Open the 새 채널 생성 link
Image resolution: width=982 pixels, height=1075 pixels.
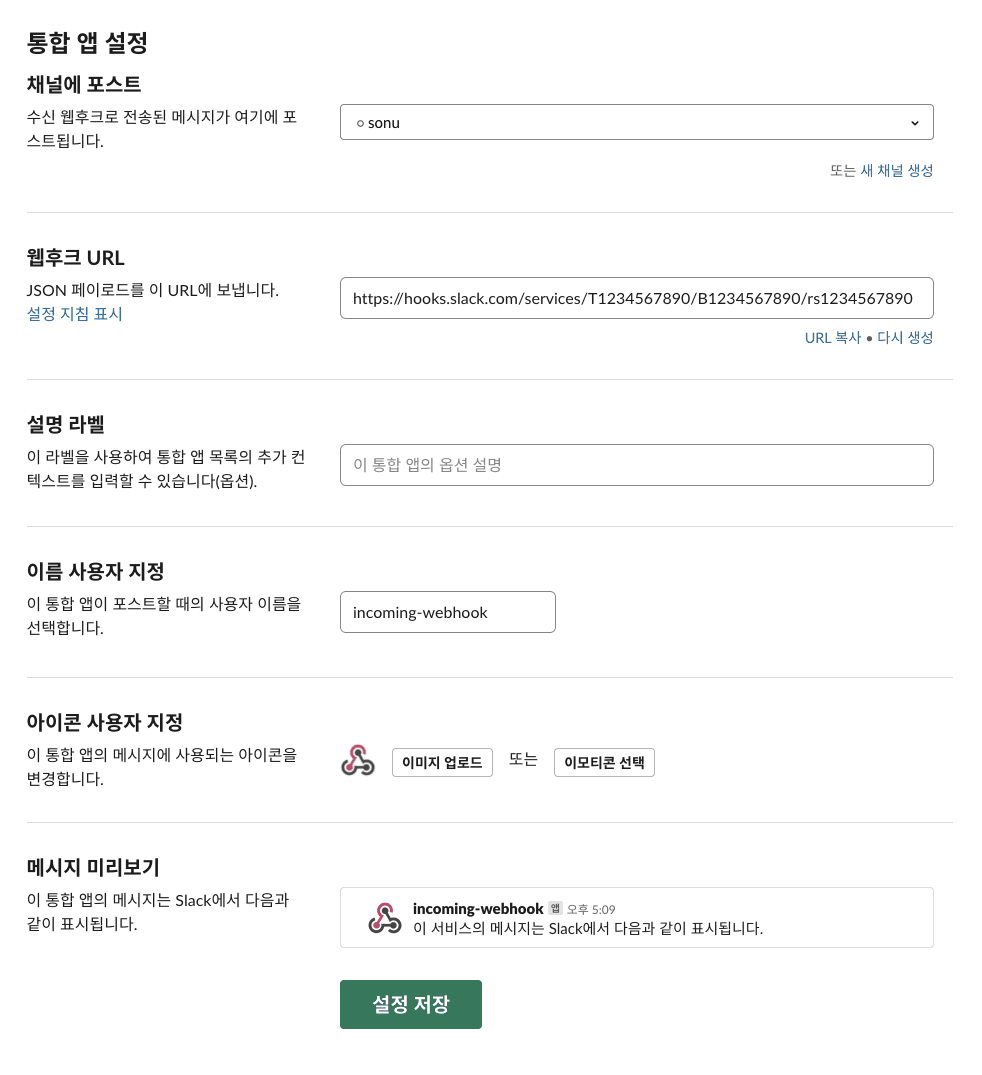coord(896,170)
